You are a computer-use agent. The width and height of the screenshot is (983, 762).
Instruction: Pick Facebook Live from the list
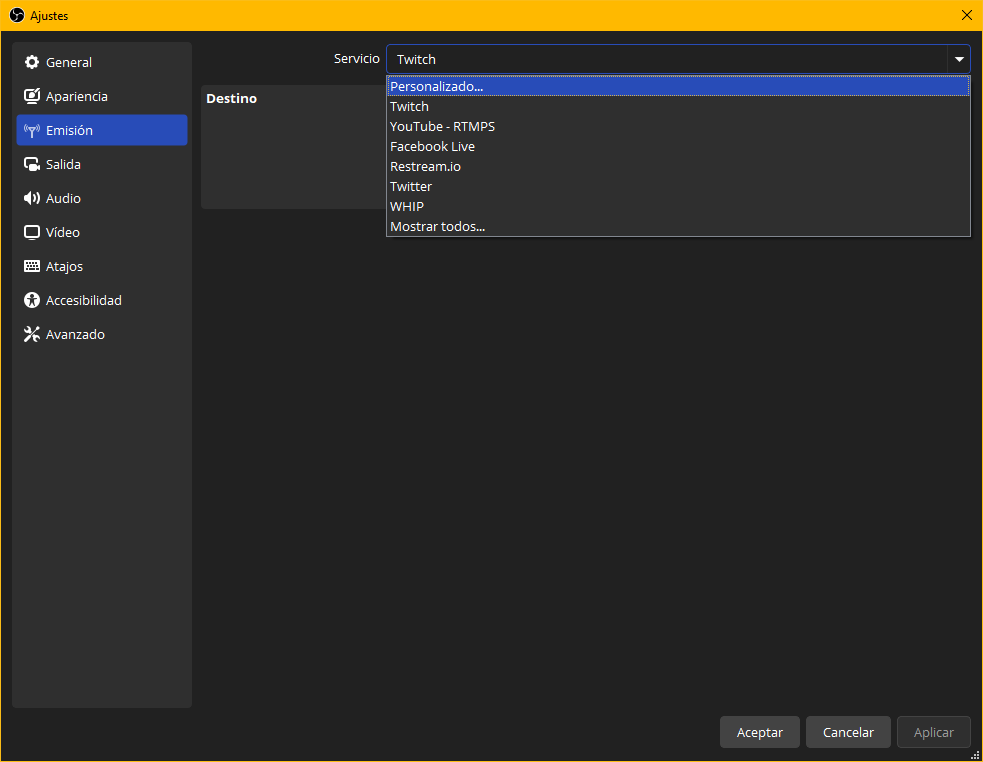[678, 146]
